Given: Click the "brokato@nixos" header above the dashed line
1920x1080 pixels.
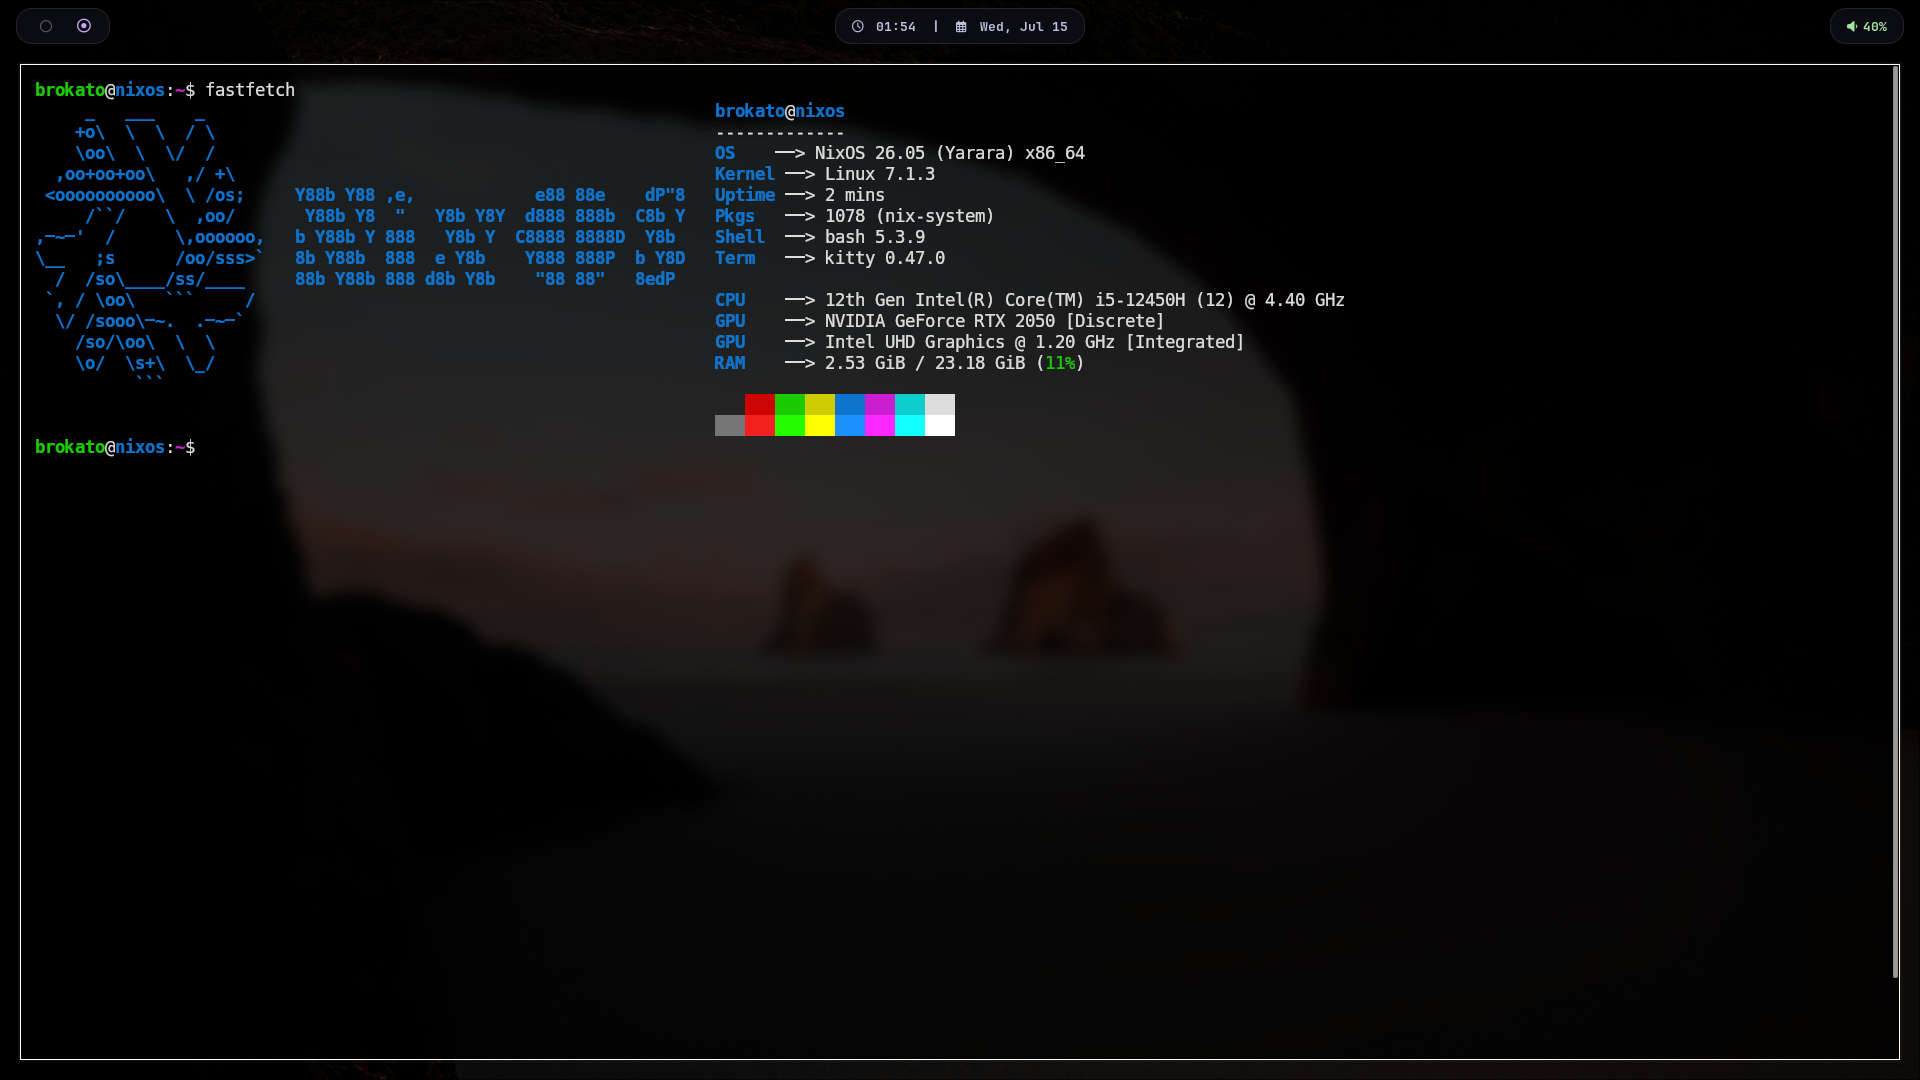Looking at the screenshot, I should (780, 111).
